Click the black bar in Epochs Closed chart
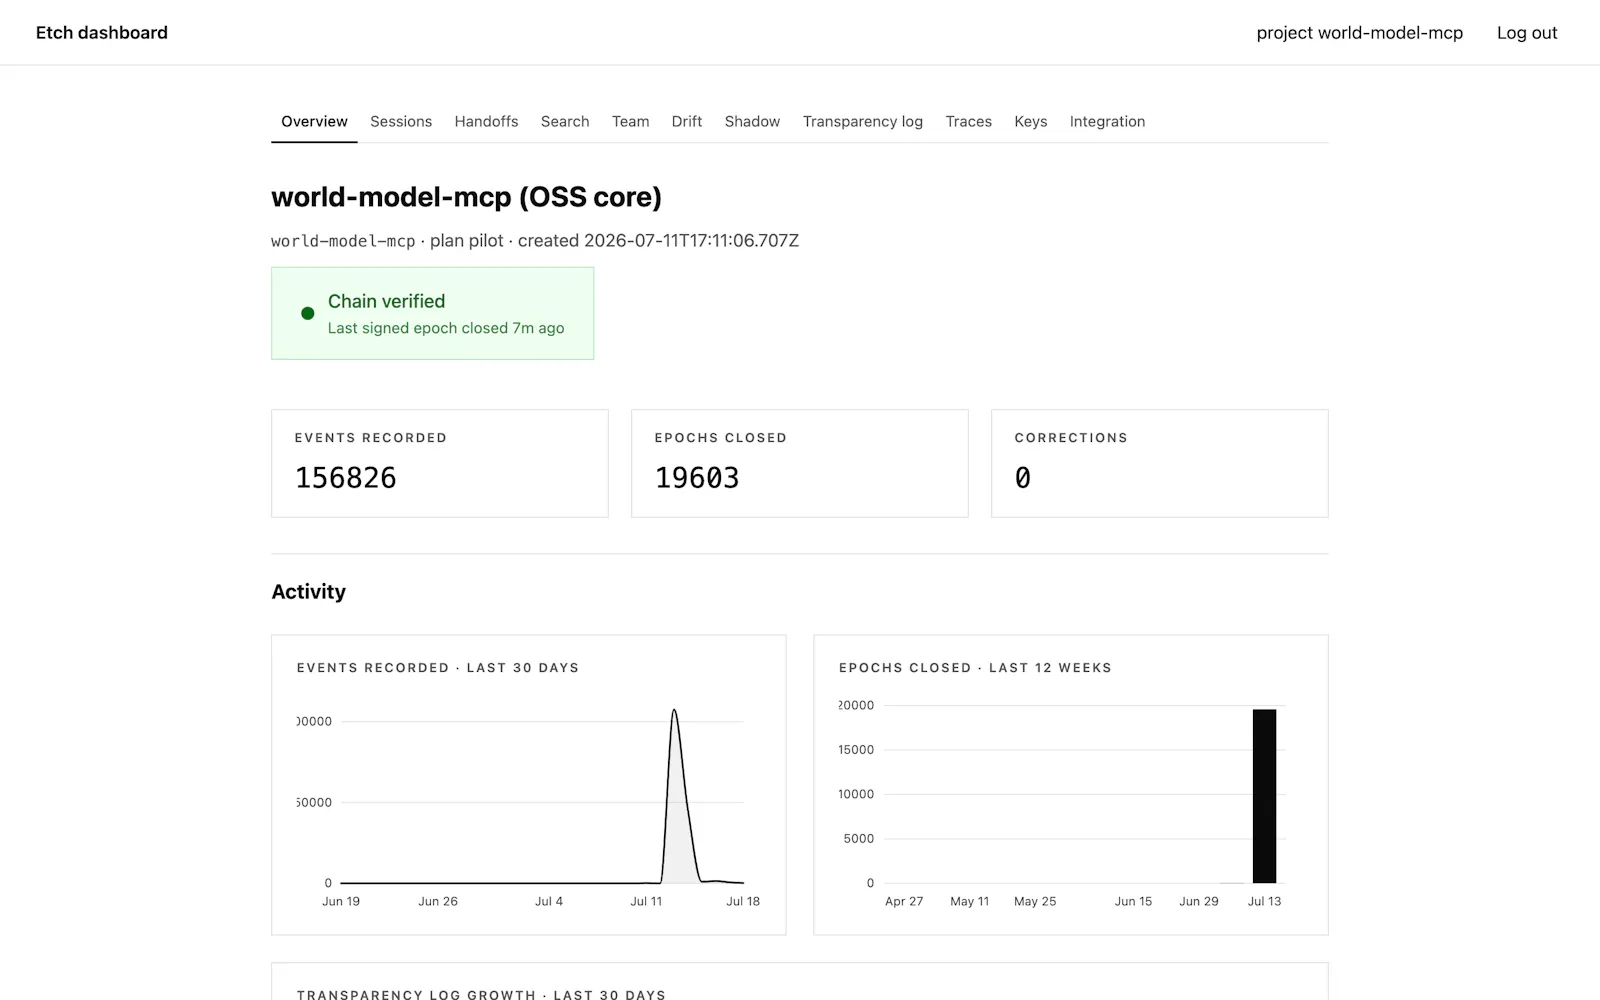 point(1264,796)
